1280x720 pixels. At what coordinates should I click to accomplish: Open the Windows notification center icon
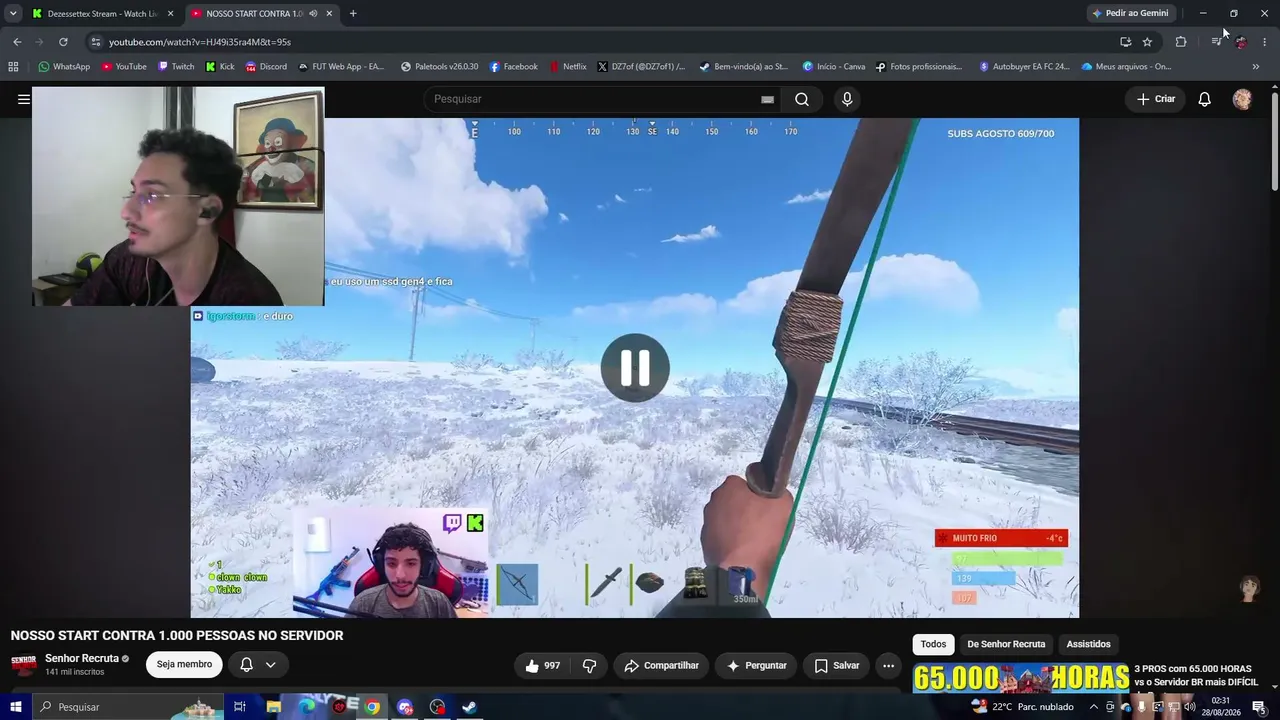(1259, 707)
